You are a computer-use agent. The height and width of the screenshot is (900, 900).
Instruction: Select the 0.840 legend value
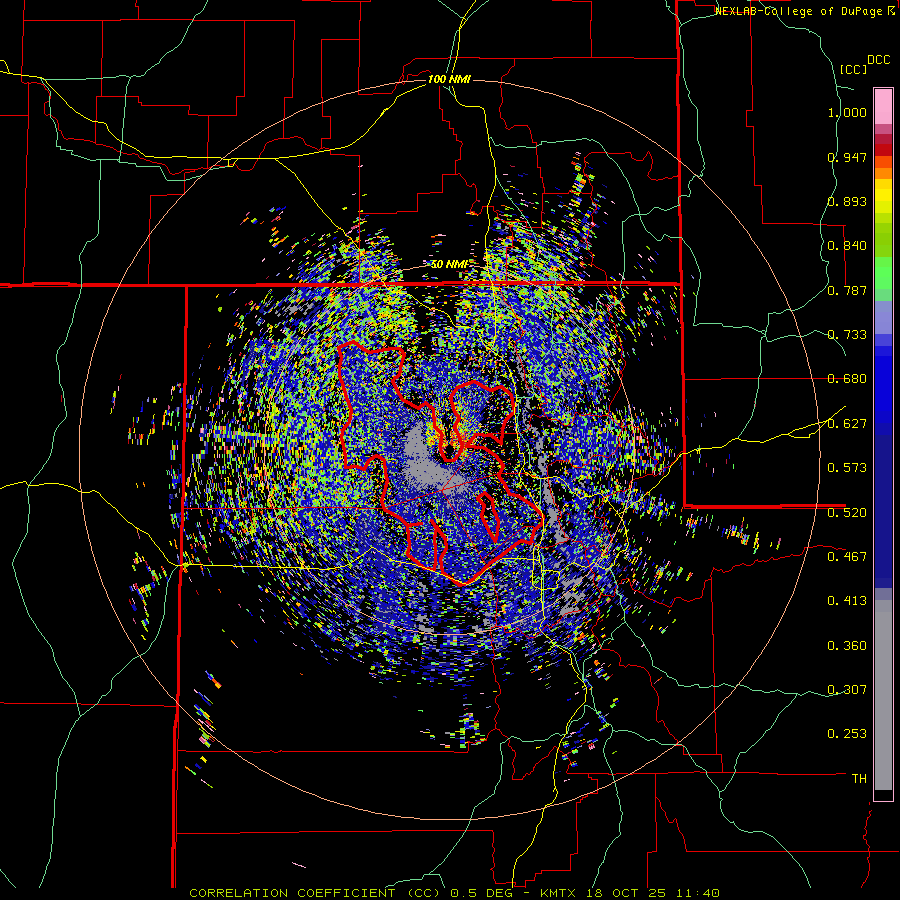click(847, 246)
